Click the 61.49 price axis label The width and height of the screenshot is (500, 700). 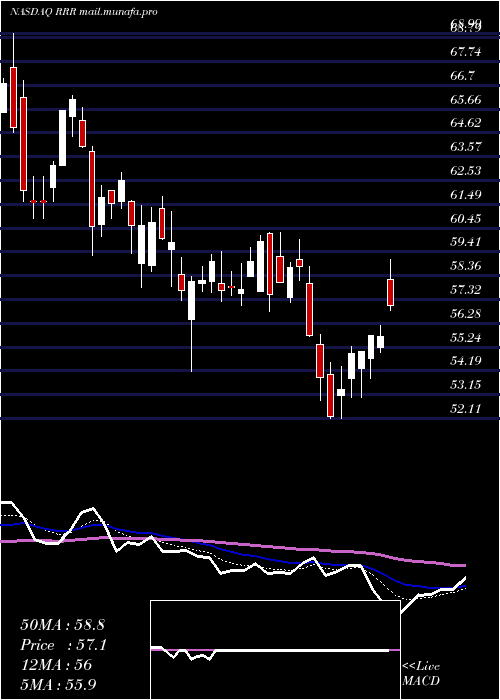click(x=466, y=195)
